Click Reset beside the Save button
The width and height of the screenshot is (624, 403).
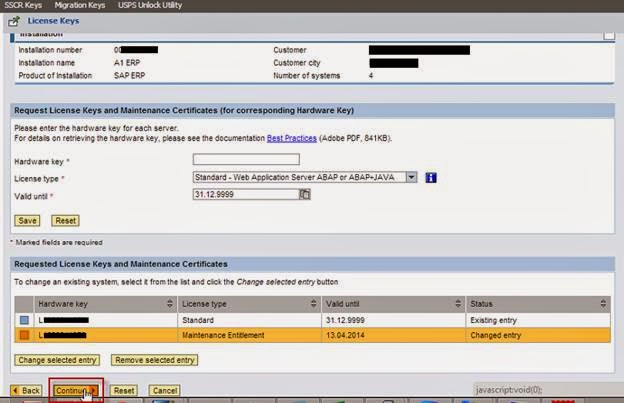pyautogui.click(x=65, y=221)
